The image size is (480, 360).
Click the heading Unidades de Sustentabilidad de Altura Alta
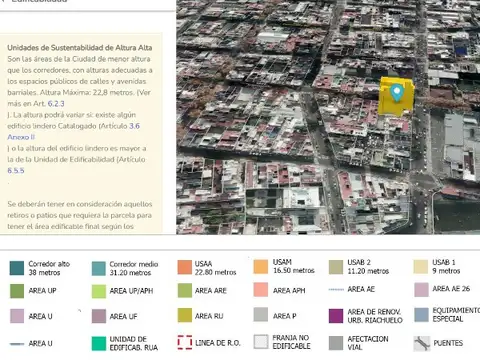point(80,48)
